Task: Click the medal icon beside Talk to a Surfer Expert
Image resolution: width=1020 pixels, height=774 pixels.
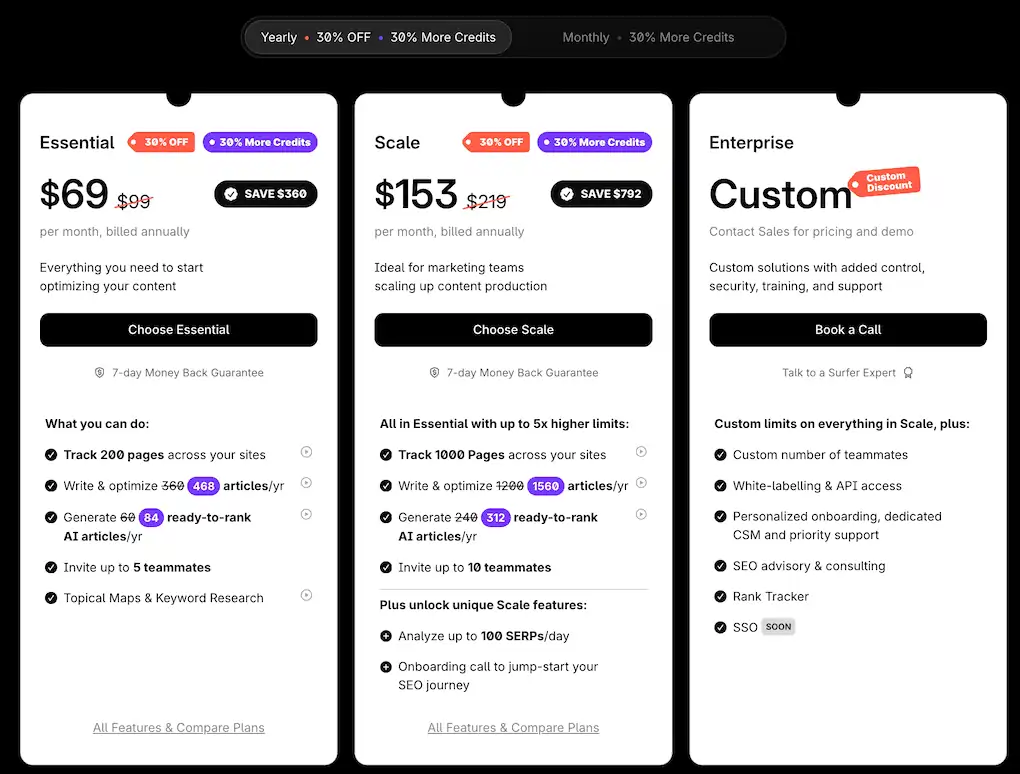Action: (x=908, y=372)
